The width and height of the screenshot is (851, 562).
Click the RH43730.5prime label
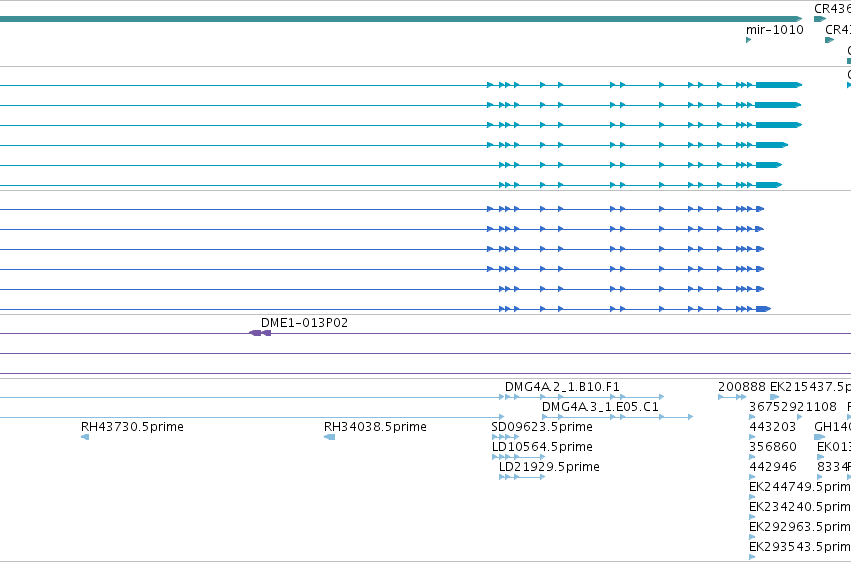pos(132,427)
